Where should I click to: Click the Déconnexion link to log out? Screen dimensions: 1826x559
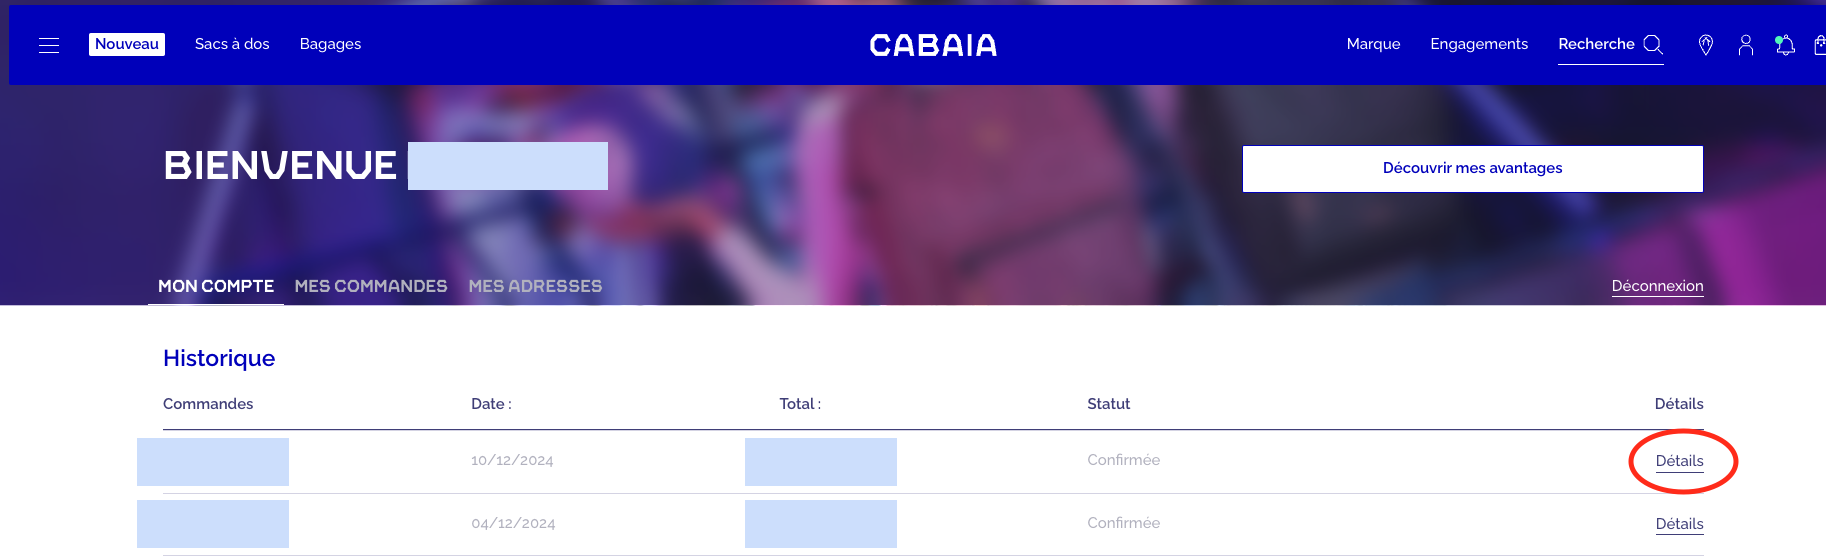[1657, 286]
